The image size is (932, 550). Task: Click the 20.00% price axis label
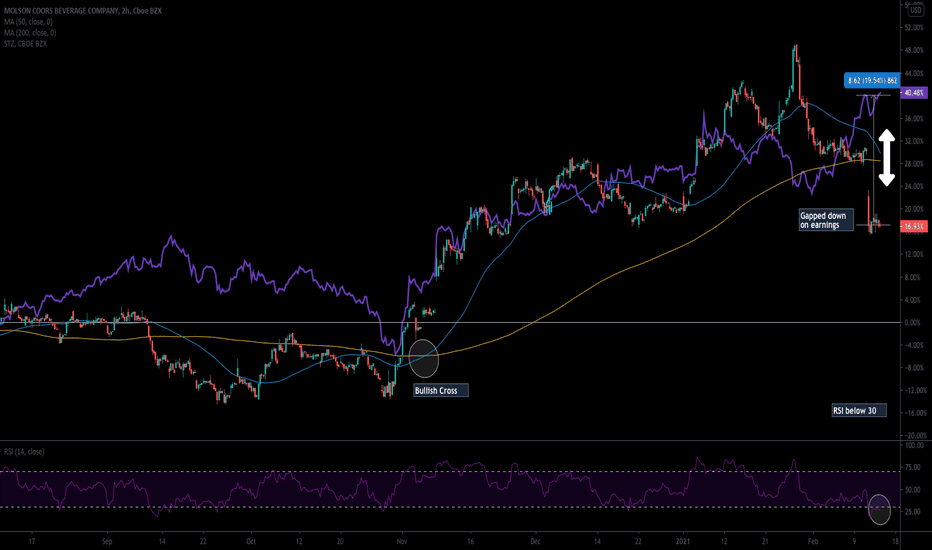click(914, 209)
